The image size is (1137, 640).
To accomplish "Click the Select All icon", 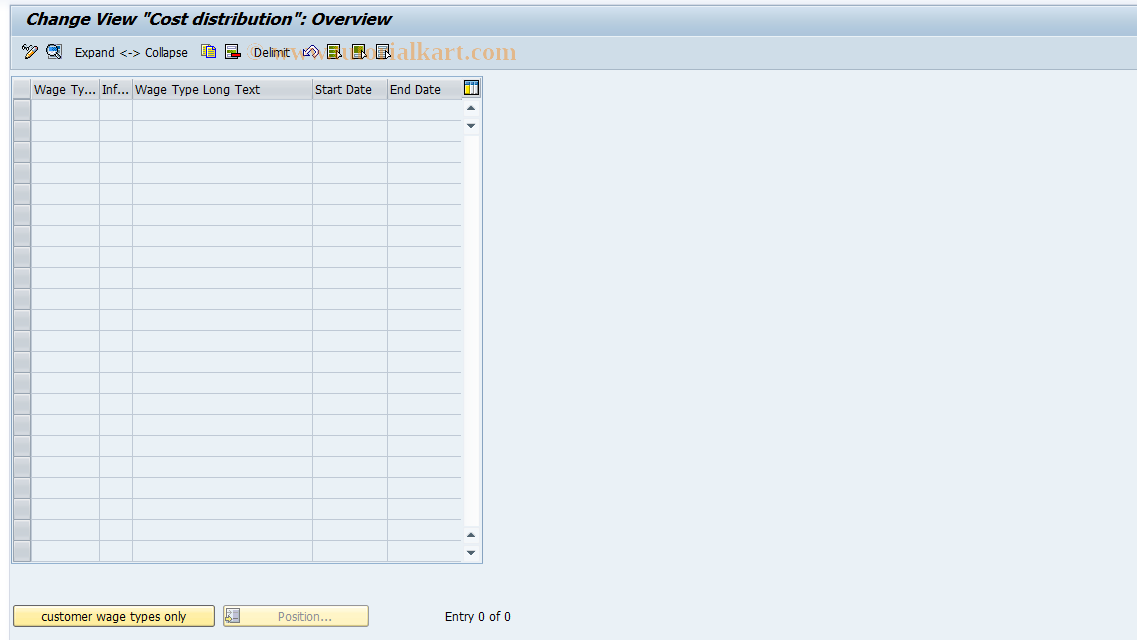I will (x=334, y=51).
